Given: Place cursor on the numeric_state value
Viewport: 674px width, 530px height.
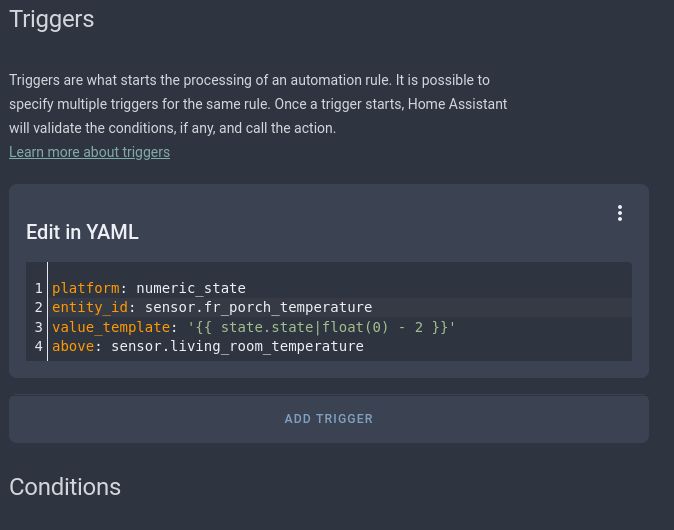Looking at the screenshot, I should pyautogui.click(x=190, y=288).
